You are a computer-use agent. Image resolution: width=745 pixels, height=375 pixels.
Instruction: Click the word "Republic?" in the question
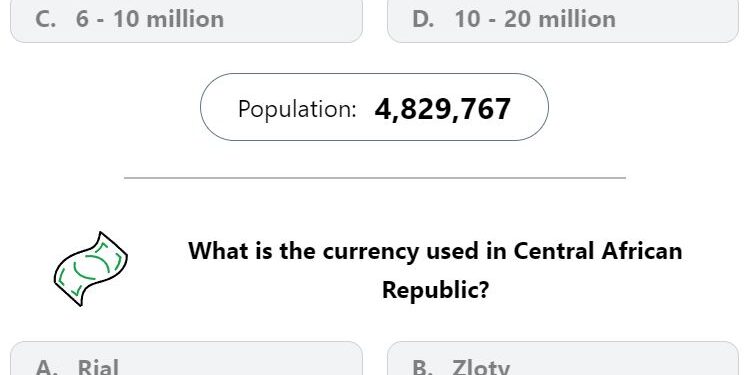coord(436,289)
